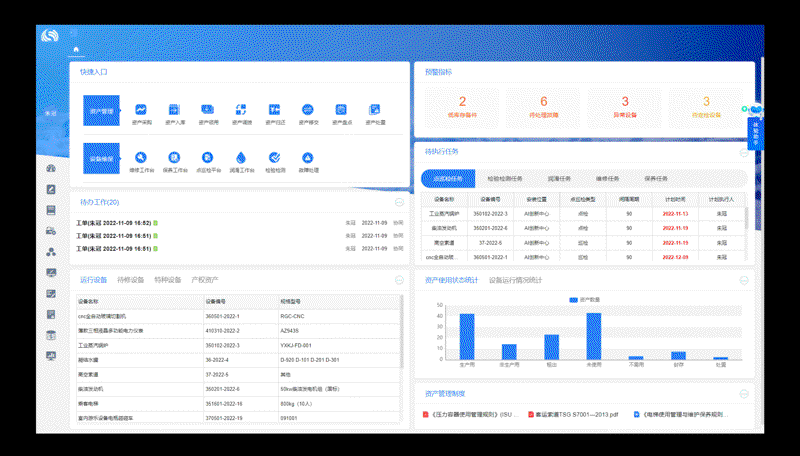The image size is (800, 456).
Task: Click the red date 2022-11-13 cell
Action: pyautogui.click(x=675, y=214)
